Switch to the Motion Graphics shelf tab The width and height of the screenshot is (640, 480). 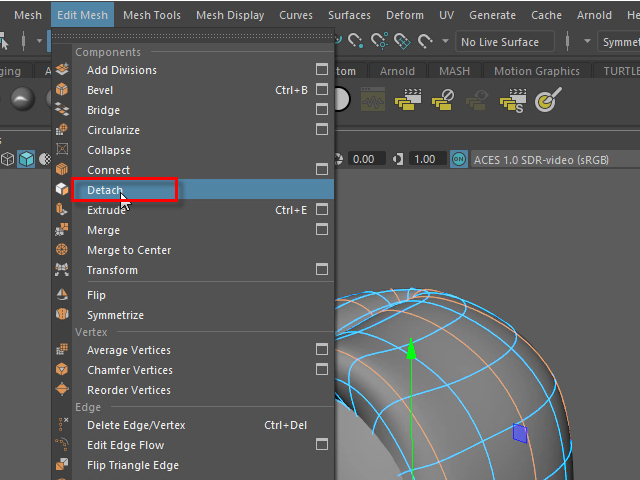tap(536, 71)
